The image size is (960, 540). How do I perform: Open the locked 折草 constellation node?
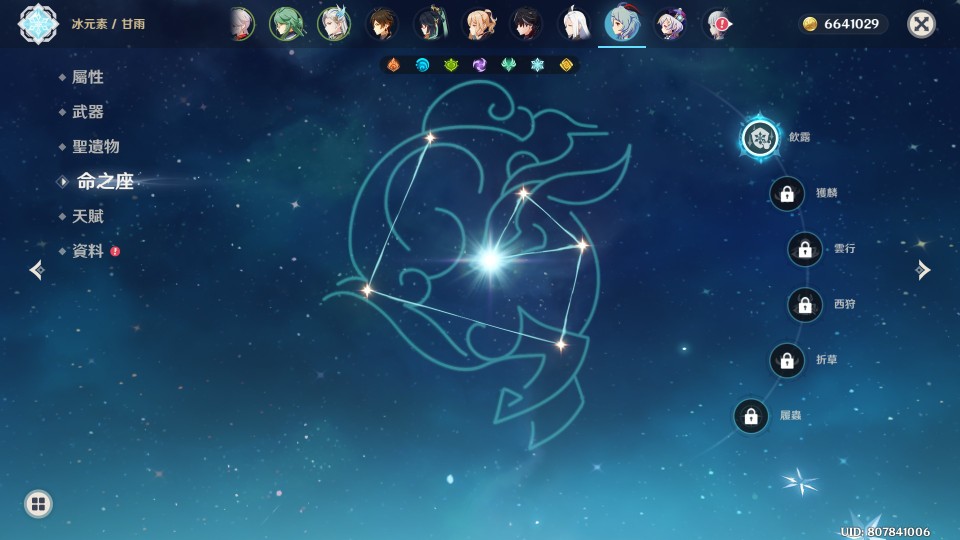[787, 360]
